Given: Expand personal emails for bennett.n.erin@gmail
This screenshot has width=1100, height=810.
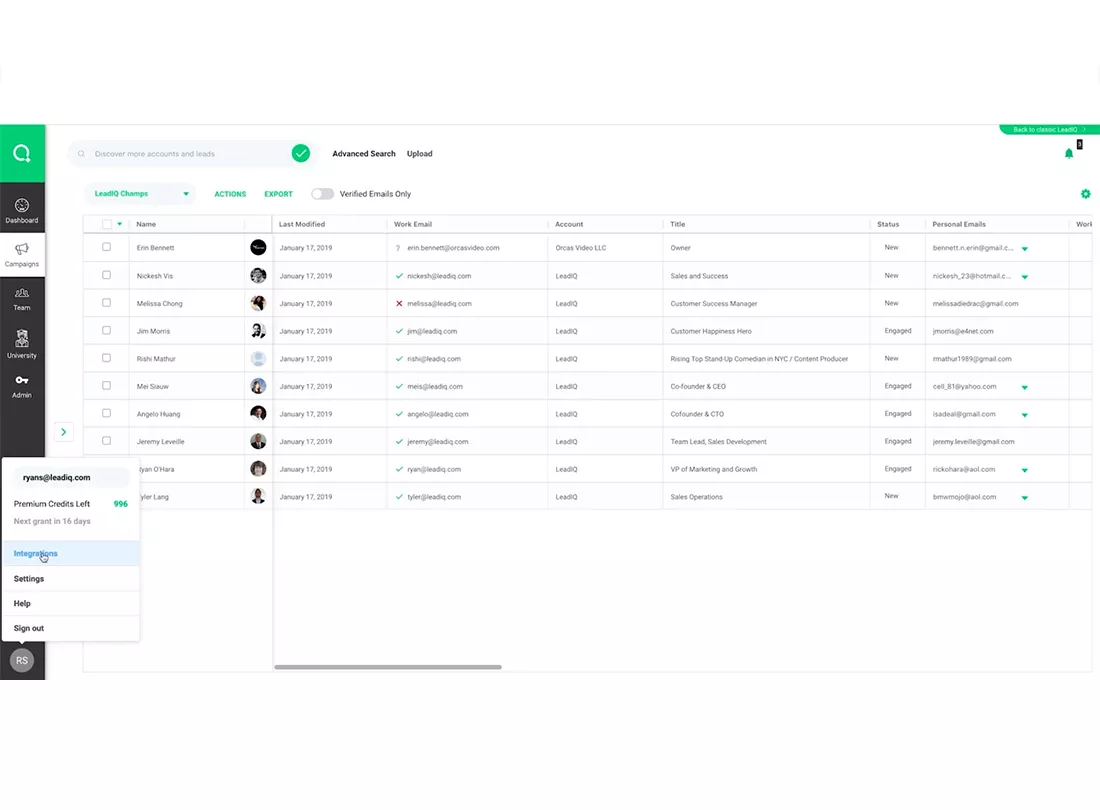Looking at the screenshot, I should [x=1024, y=249].
